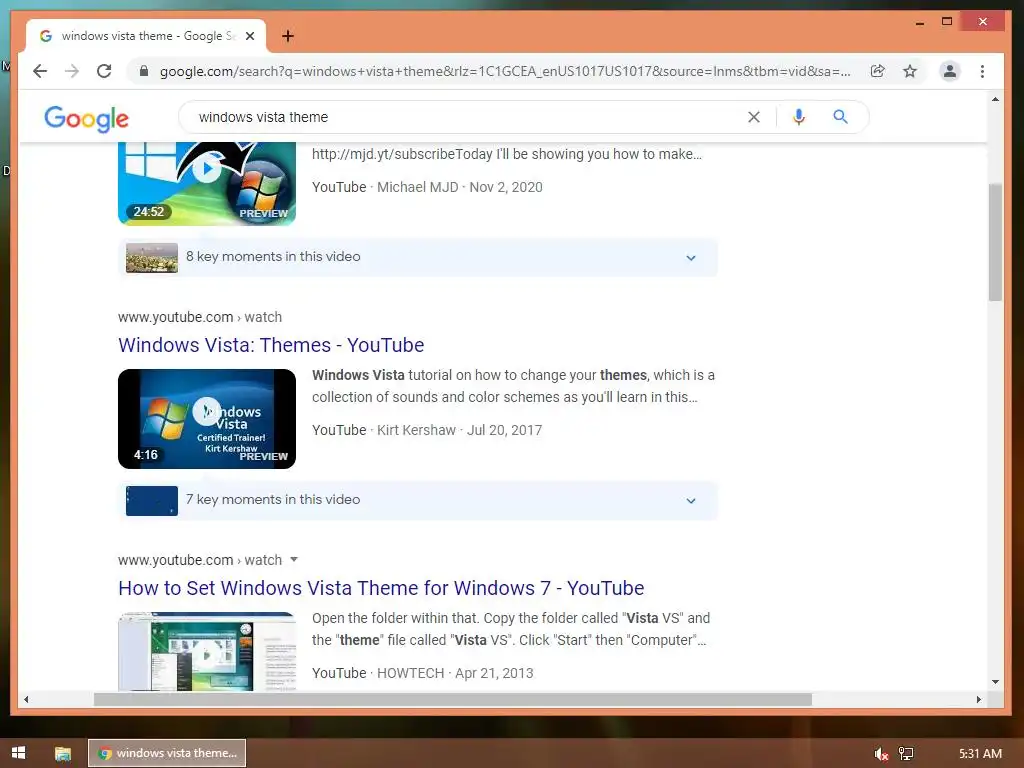Expand 7 key moments in this video
The width and height of the screenshot is (1024, 768).
click(x=418, y=500)
